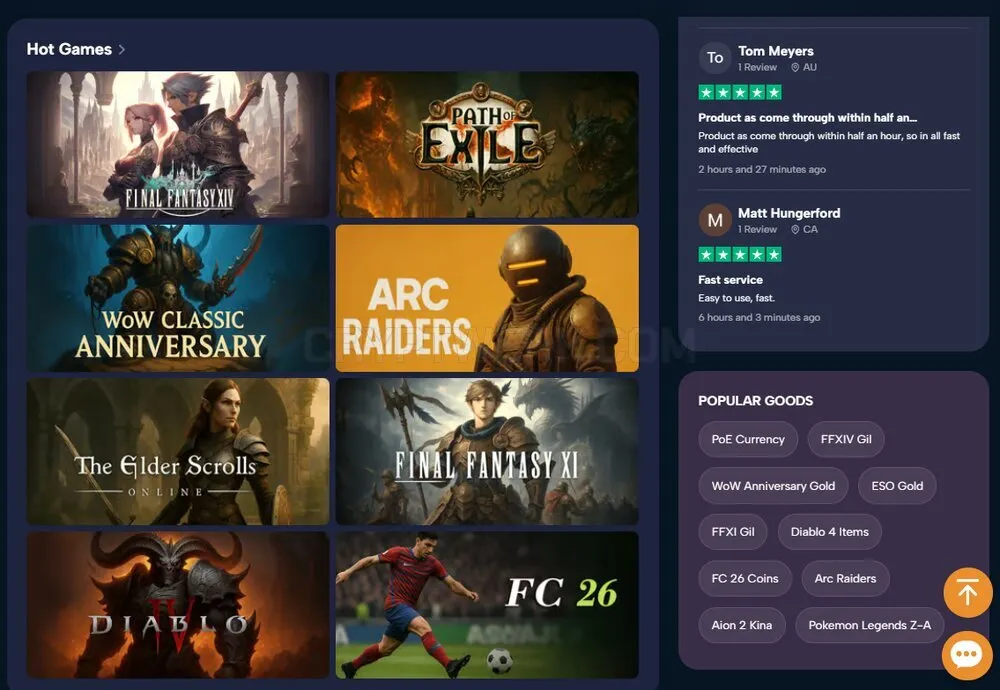This screenshot has width=1000, height=690.
Task: Click the 'AU' country label
Action: [810, 67]
